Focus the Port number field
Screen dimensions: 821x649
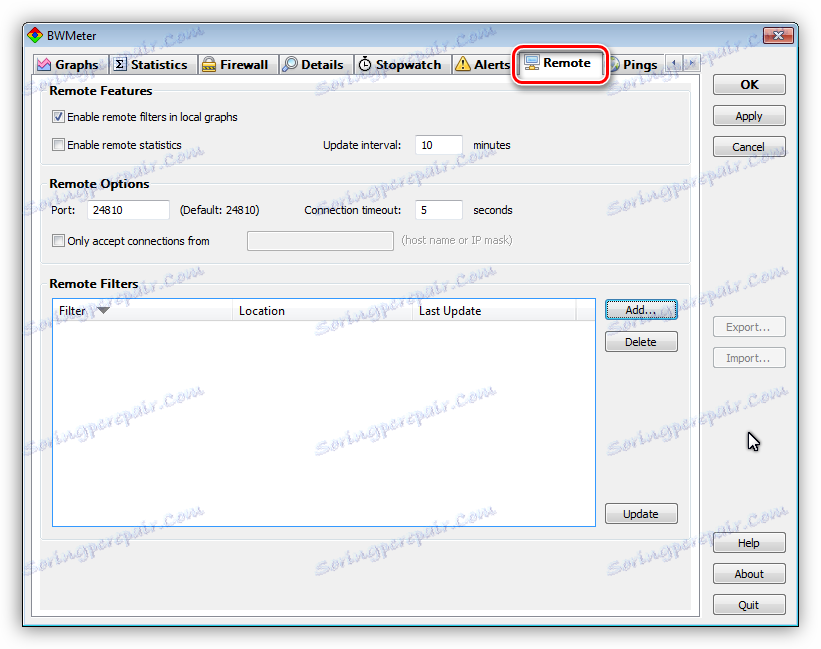tap(128, 210)
